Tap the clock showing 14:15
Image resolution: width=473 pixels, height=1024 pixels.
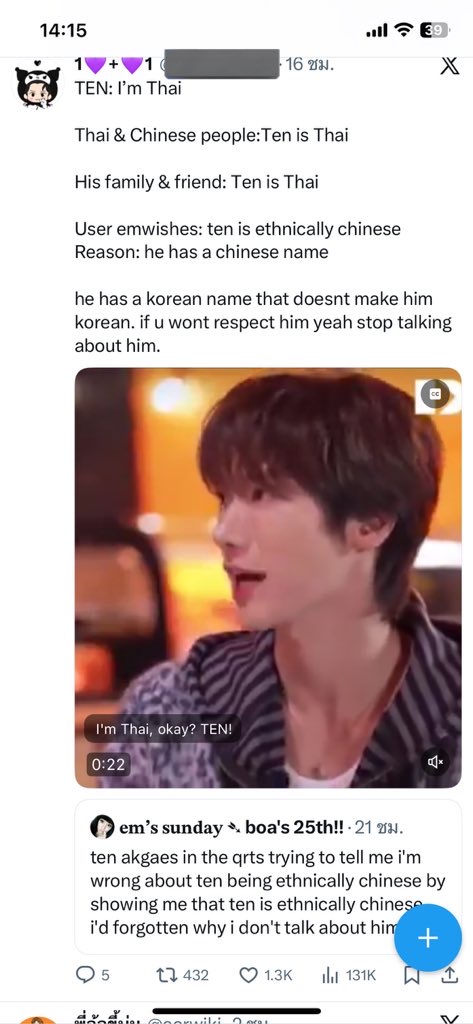pyautogui.click(x=63, y=30)
